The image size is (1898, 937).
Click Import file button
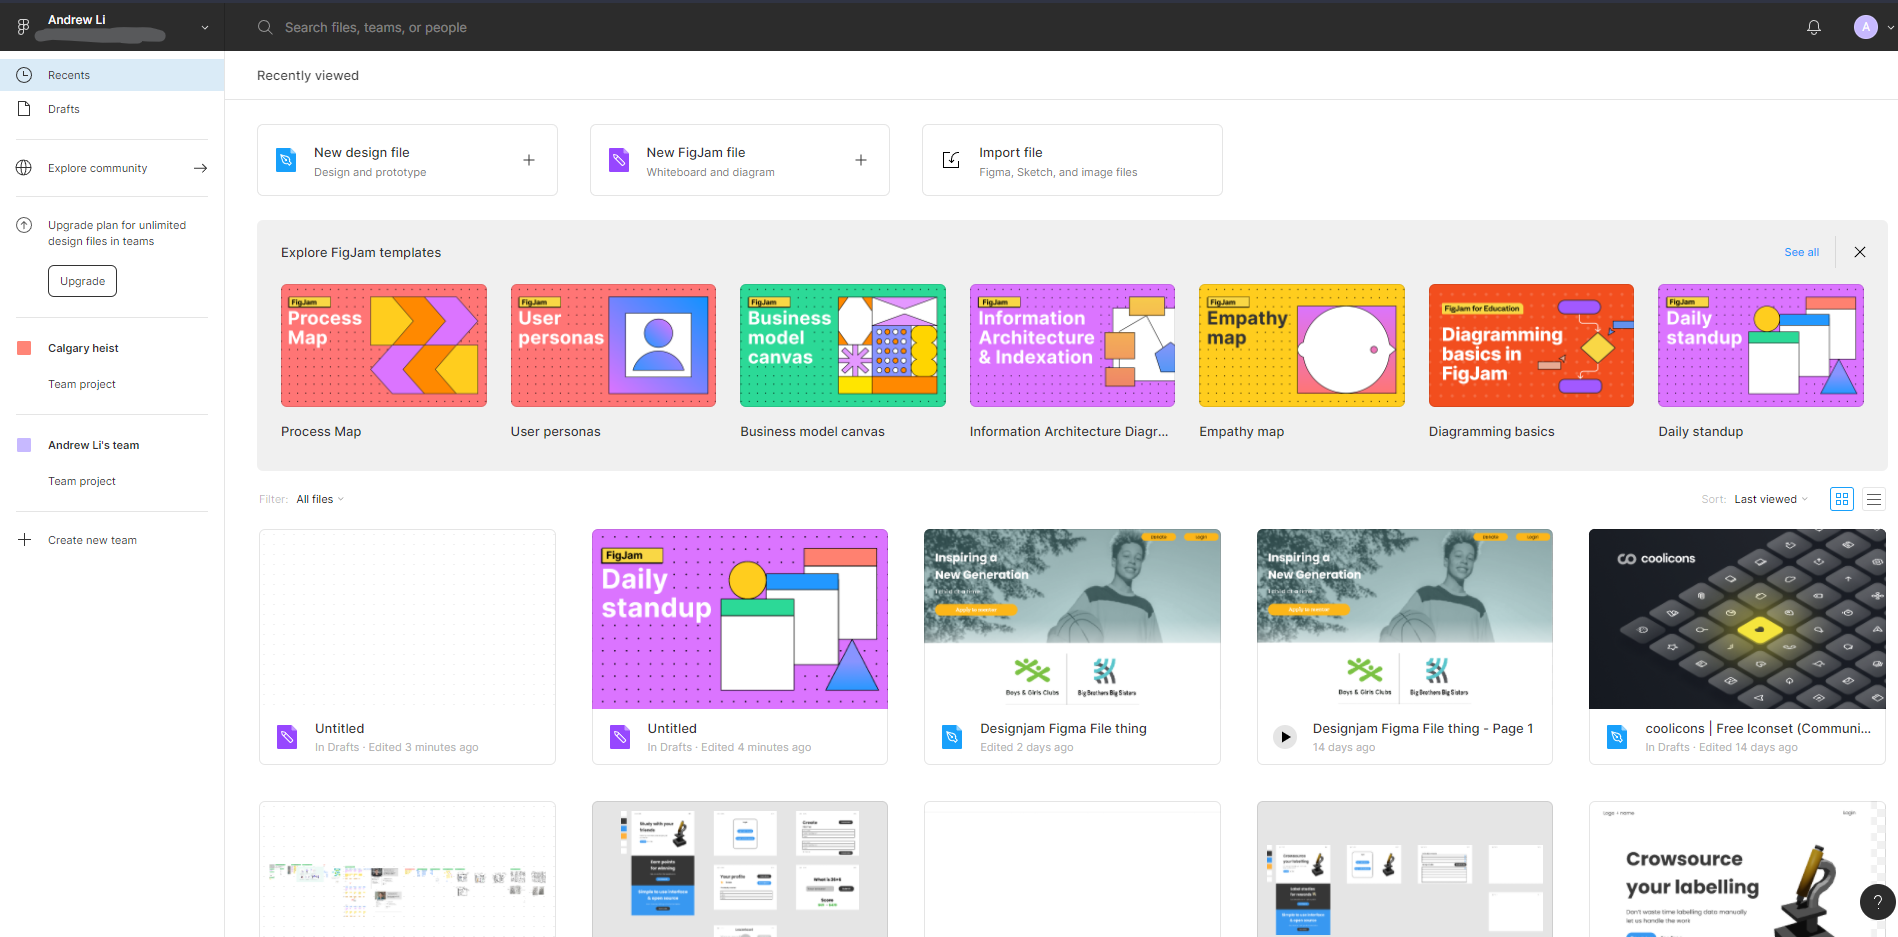[1072, 160]
